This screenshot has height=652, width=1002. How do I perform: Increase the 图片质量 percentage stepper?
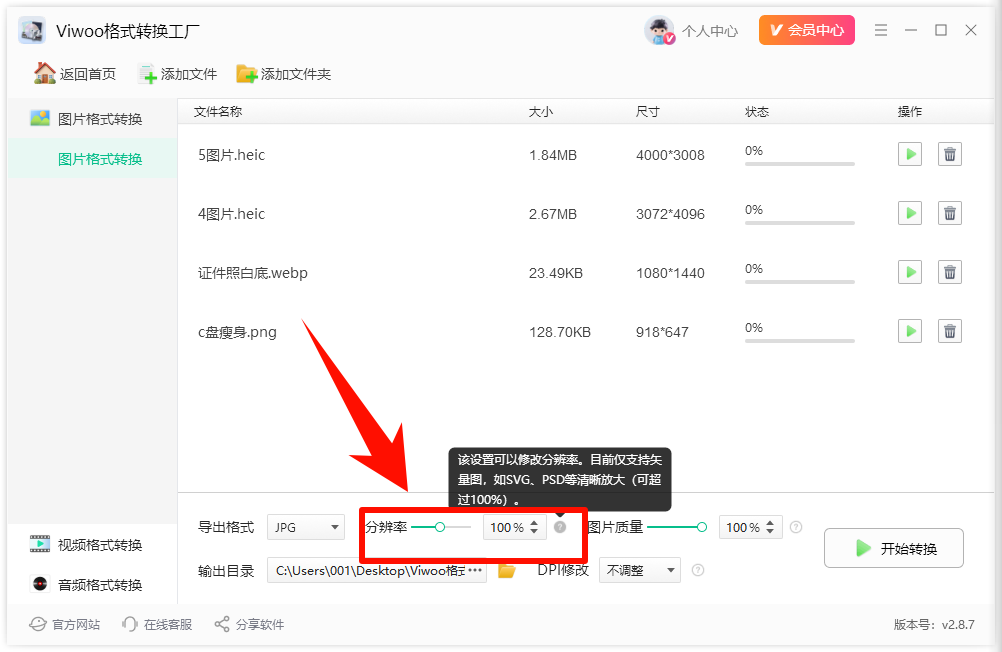tap(770, 523)
